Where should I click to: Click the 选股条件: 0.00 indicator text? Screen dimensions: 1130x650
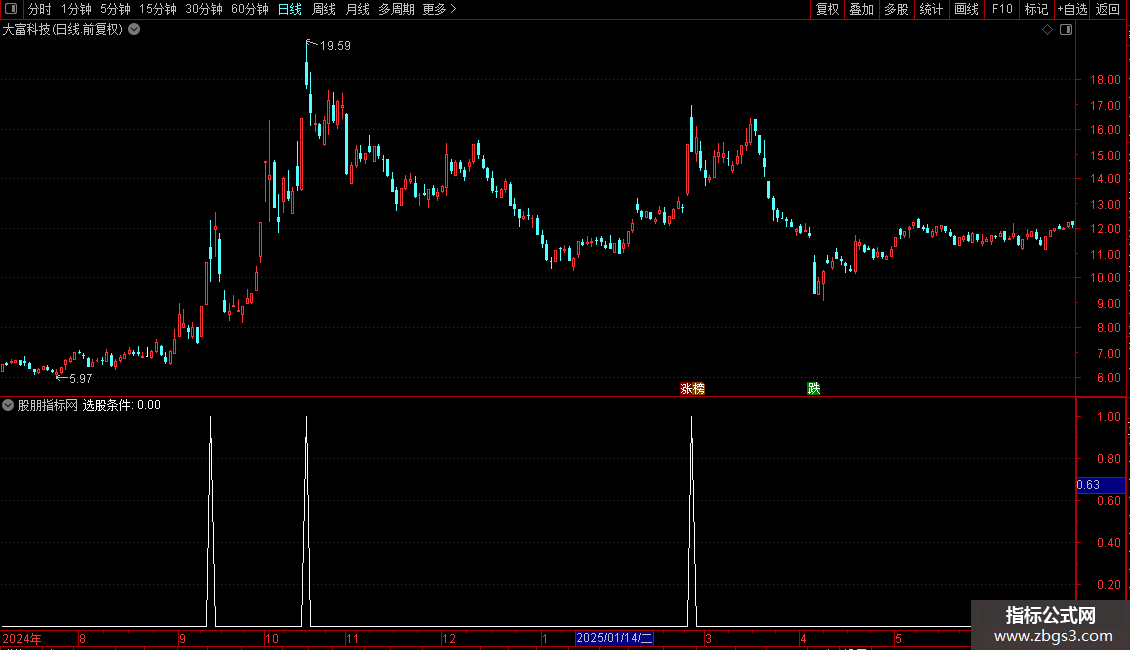coord(122,405)
